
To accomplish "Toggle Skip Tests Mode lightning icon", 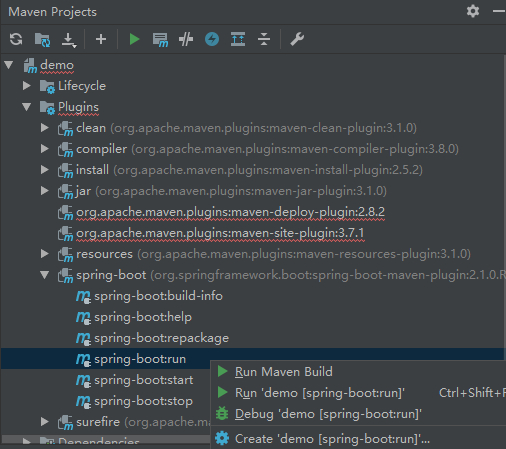I will tap(212, 39).
